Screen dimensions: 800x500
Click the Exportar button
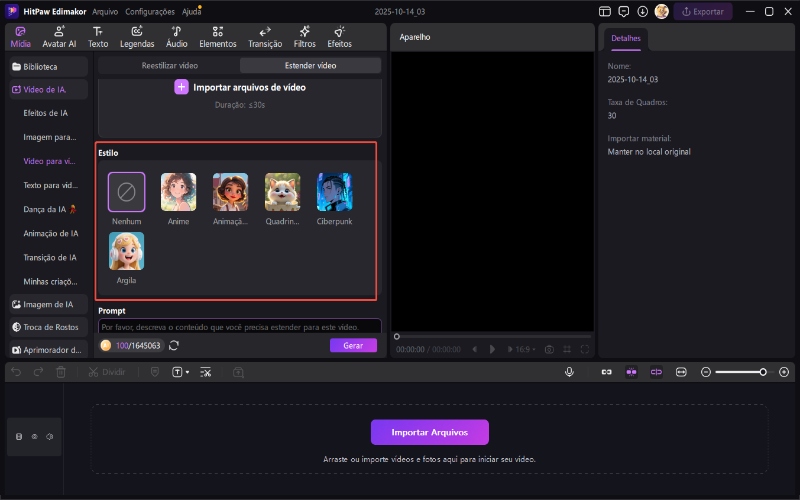pos(703,11)
